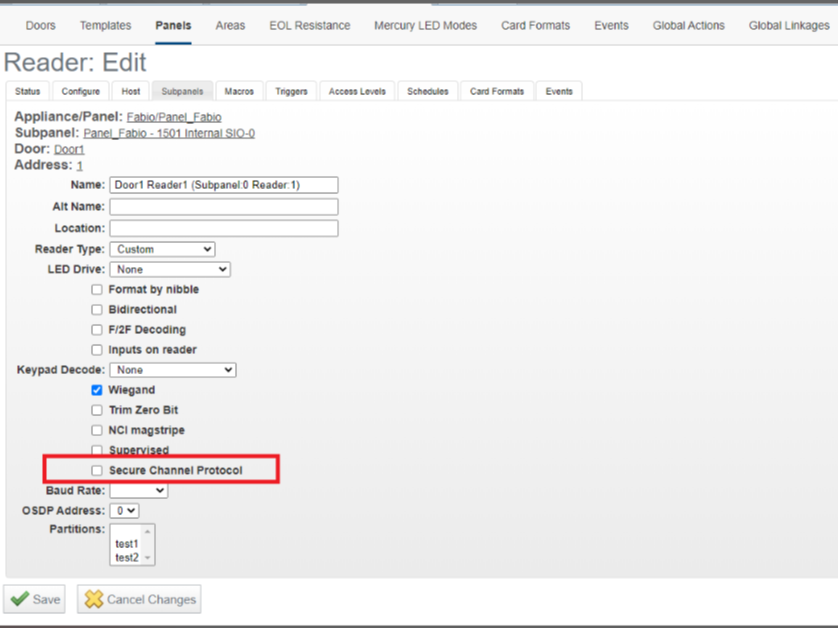Enable the Secure Channel Protocol checkbox

96,470
